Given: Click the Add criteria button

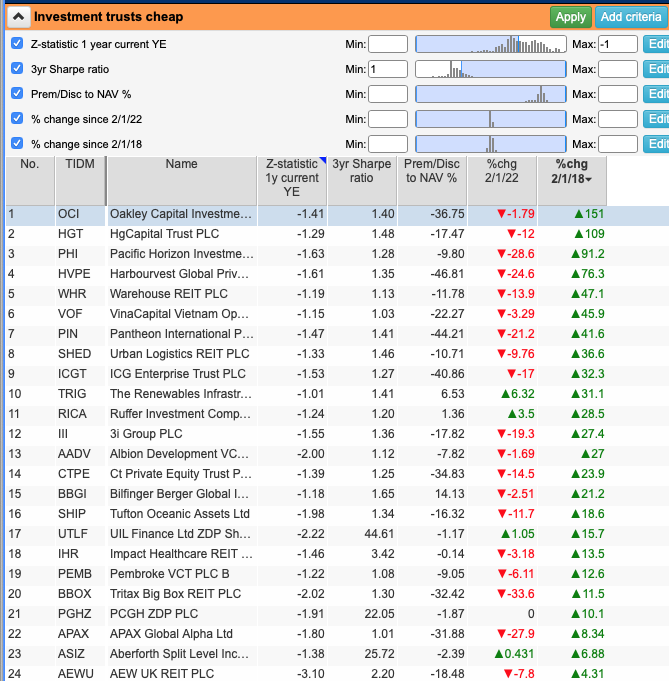Looking at the screenshot, I should 631,17.
